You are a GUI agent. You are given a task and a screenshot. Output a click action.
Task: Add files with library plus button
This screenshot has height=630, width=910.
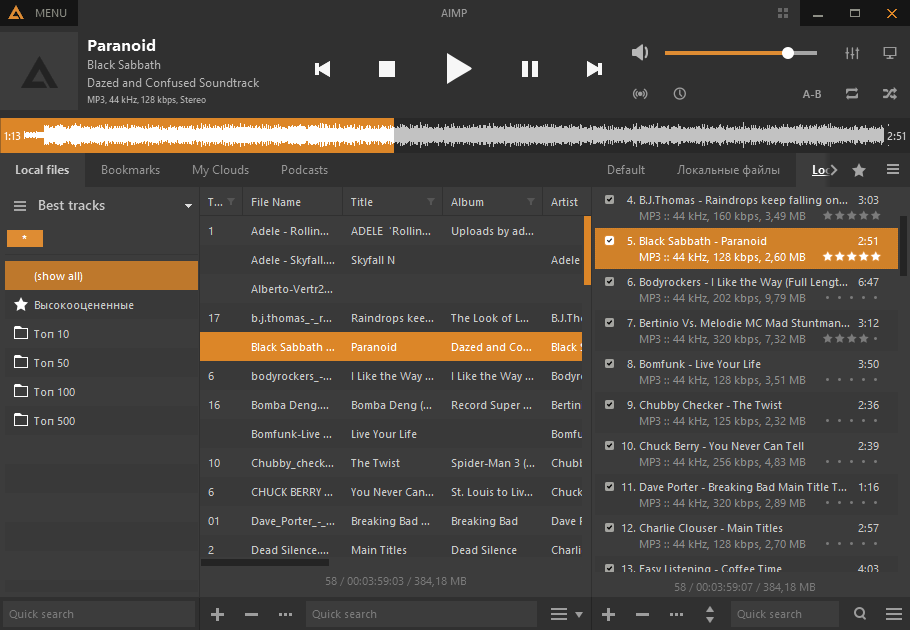217,614
